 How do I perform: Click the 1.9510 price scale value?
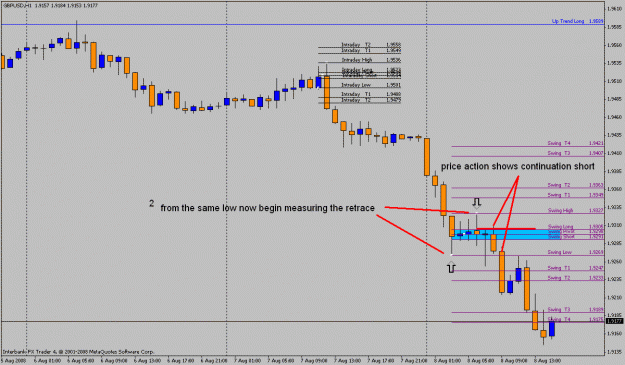(x=614, y=81)
